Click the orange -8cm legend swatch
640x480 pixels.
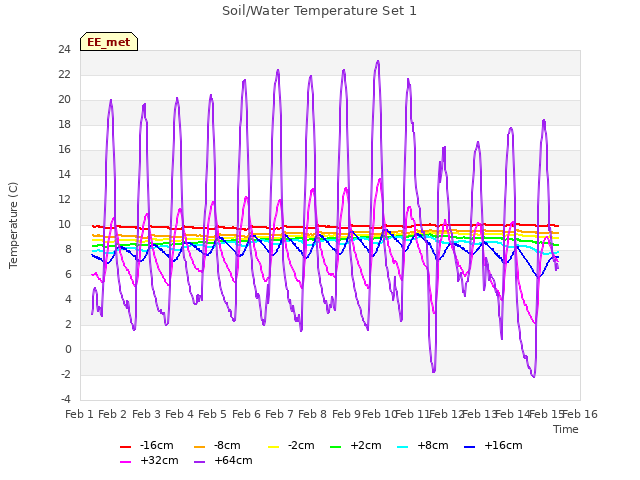pos(199,447)
